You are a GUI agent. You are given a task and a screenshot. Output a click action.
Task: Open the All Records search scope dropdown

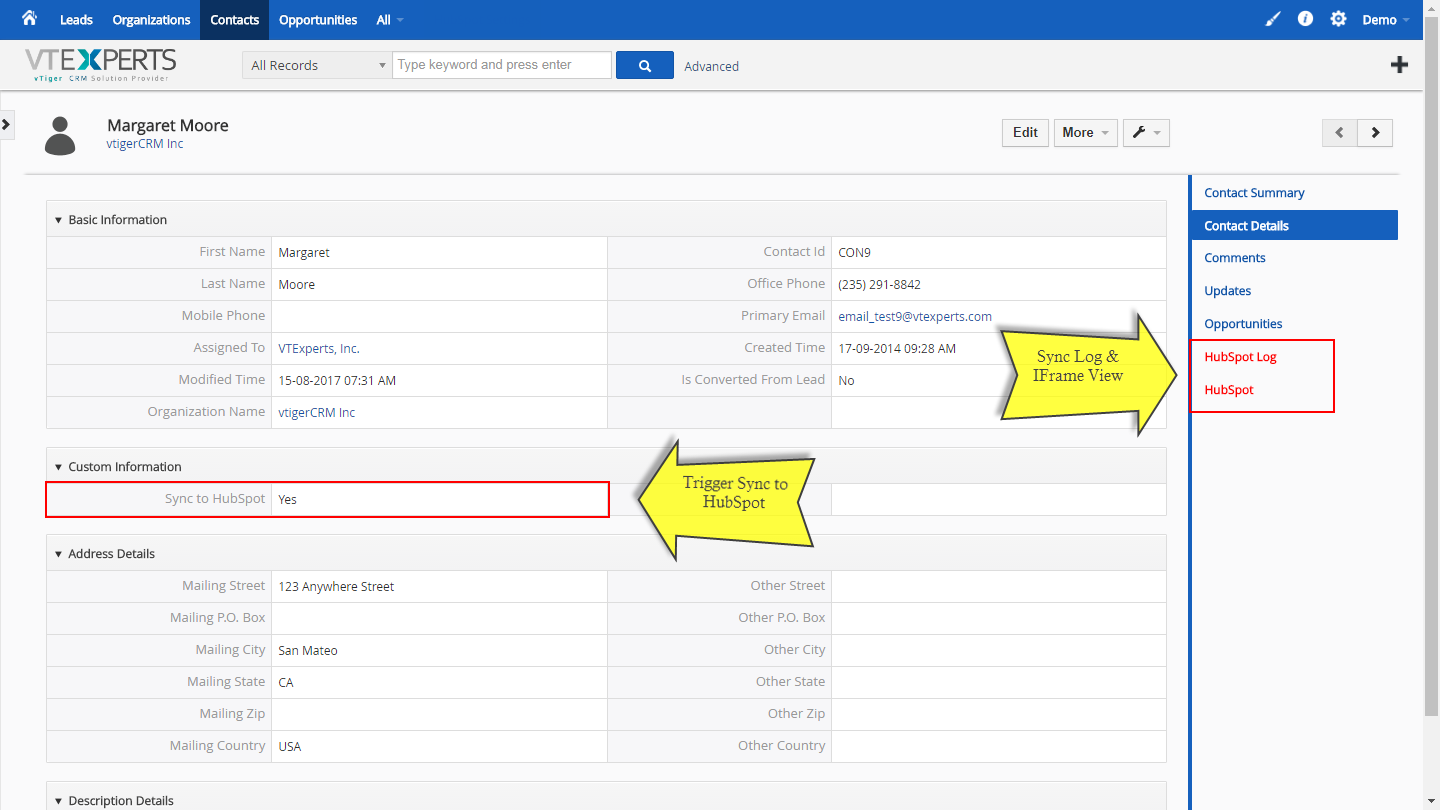pos(316,65)
